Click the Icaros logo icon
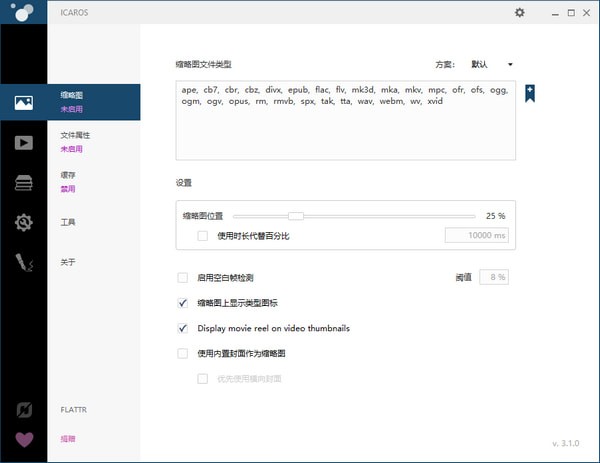 click(x=22, y=11)
